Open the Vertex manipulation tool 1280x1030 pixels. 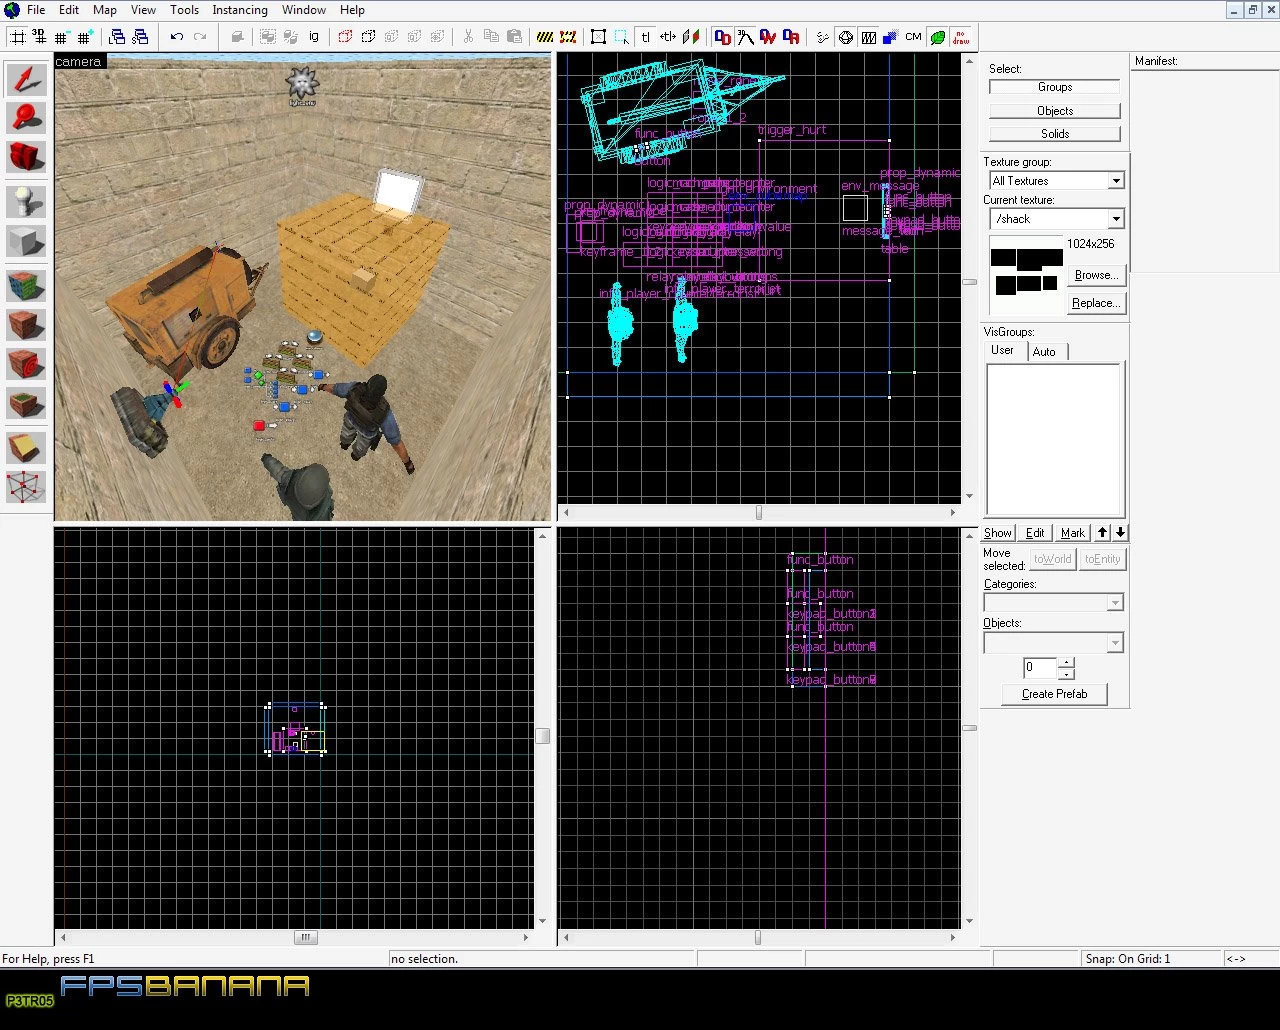point(26,487)
